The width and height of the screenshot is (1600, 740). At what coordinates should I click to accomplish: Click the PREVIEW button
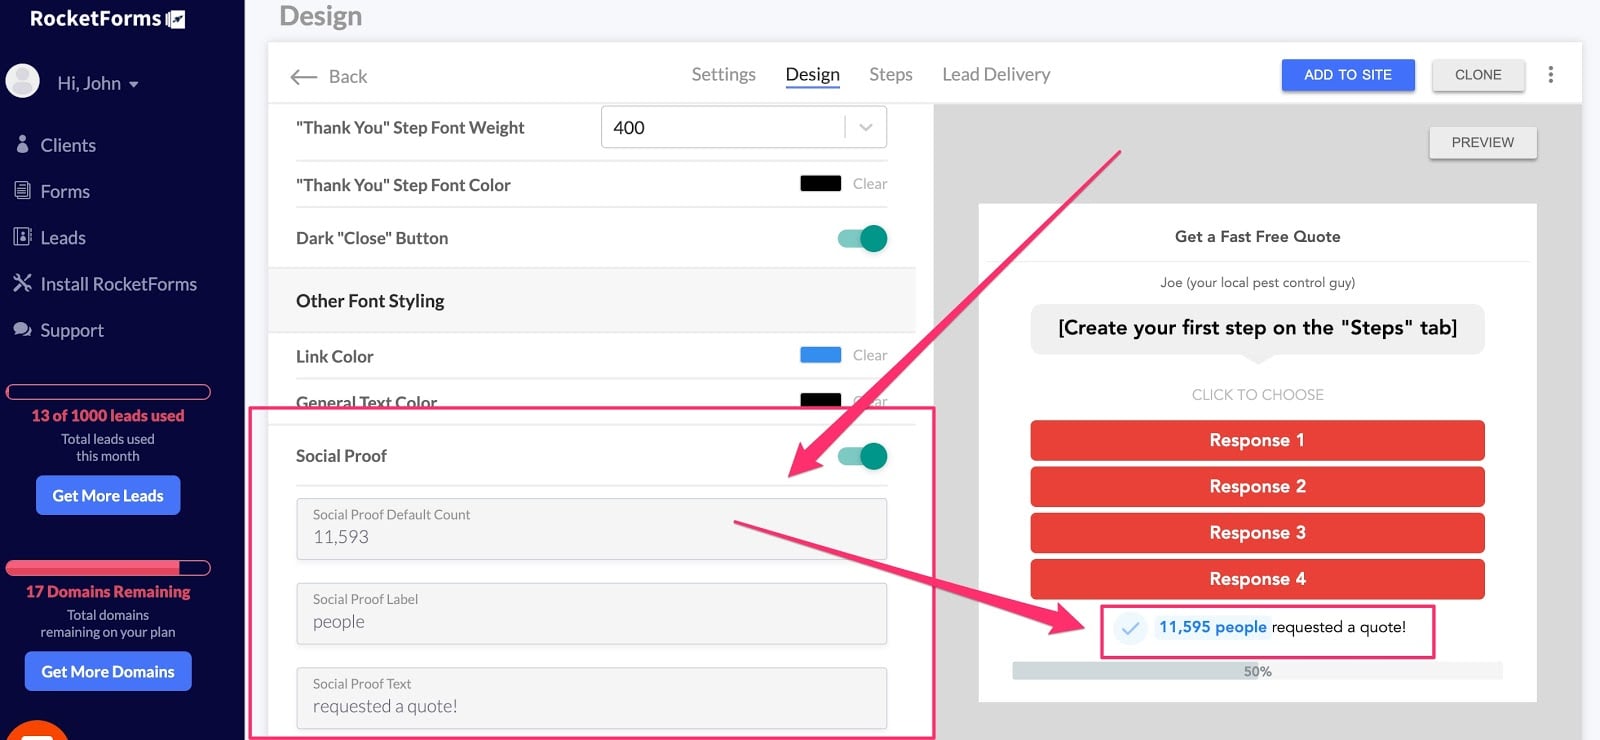pos(1483,142)
